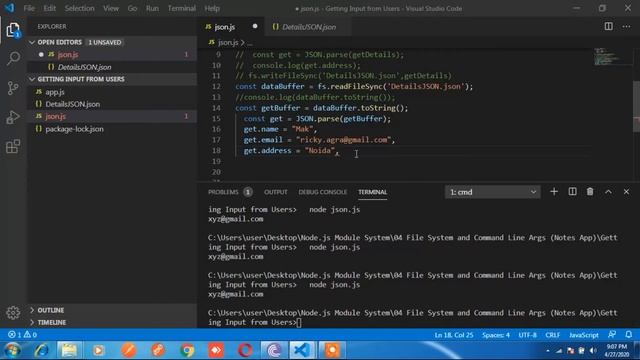Viewport: 640px width, 360px height.
Task: Click the editor vertical scrollbar
Action: tap(636, 106)
